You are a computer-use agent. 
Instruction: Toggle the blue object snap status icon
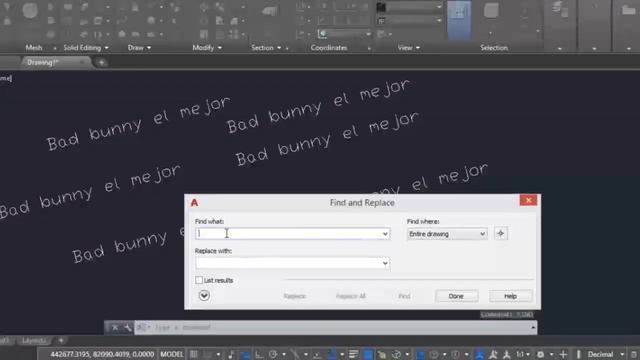click(x=331, y=354)
